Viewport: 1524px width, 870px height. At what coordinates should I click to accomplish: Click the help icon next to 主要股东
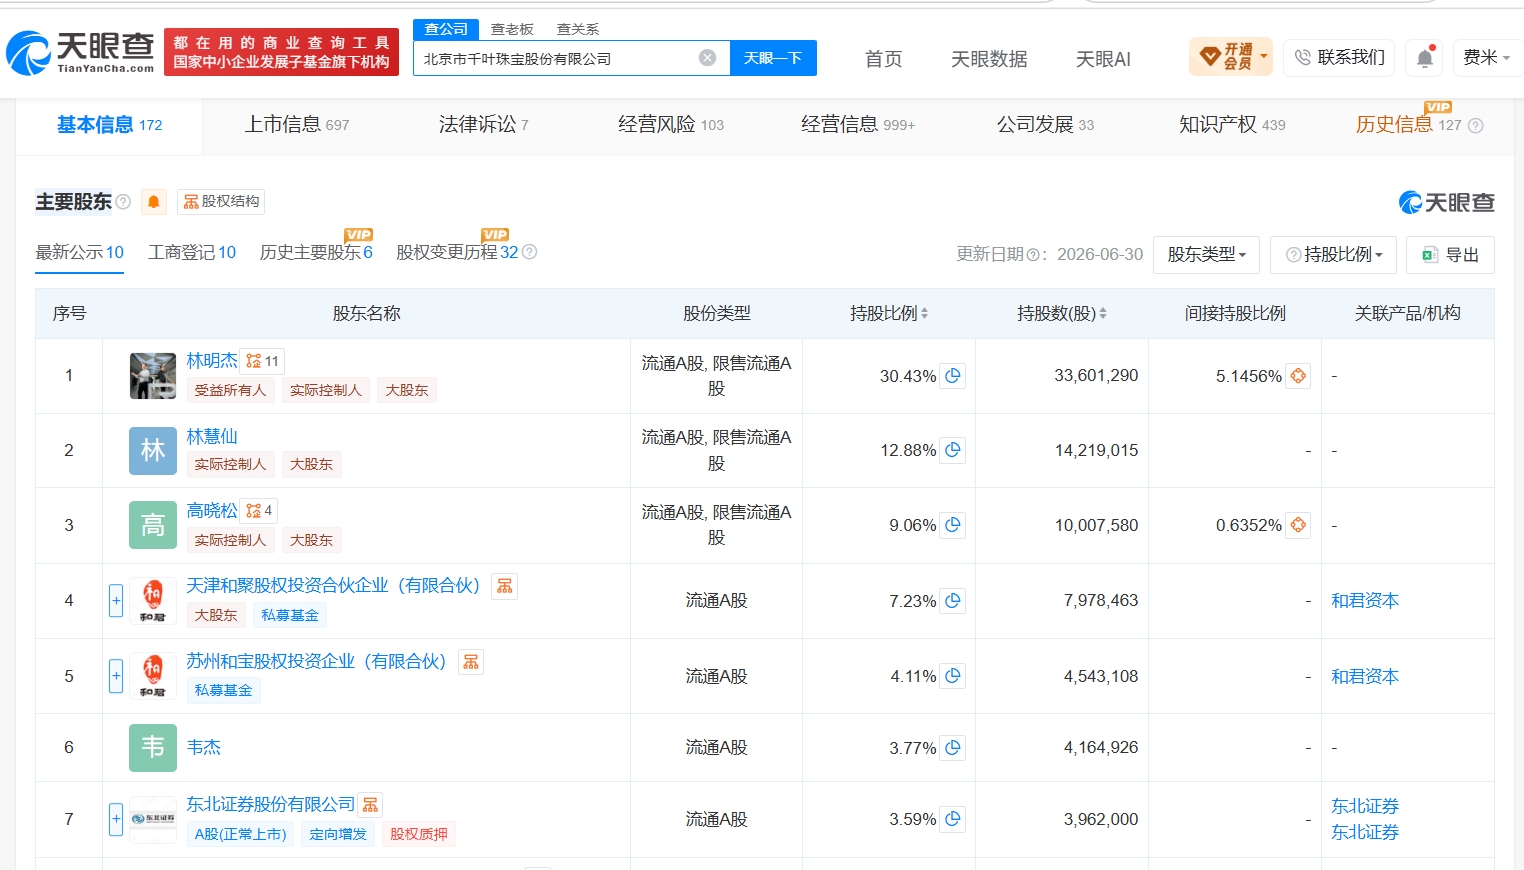tap(123, 202)
